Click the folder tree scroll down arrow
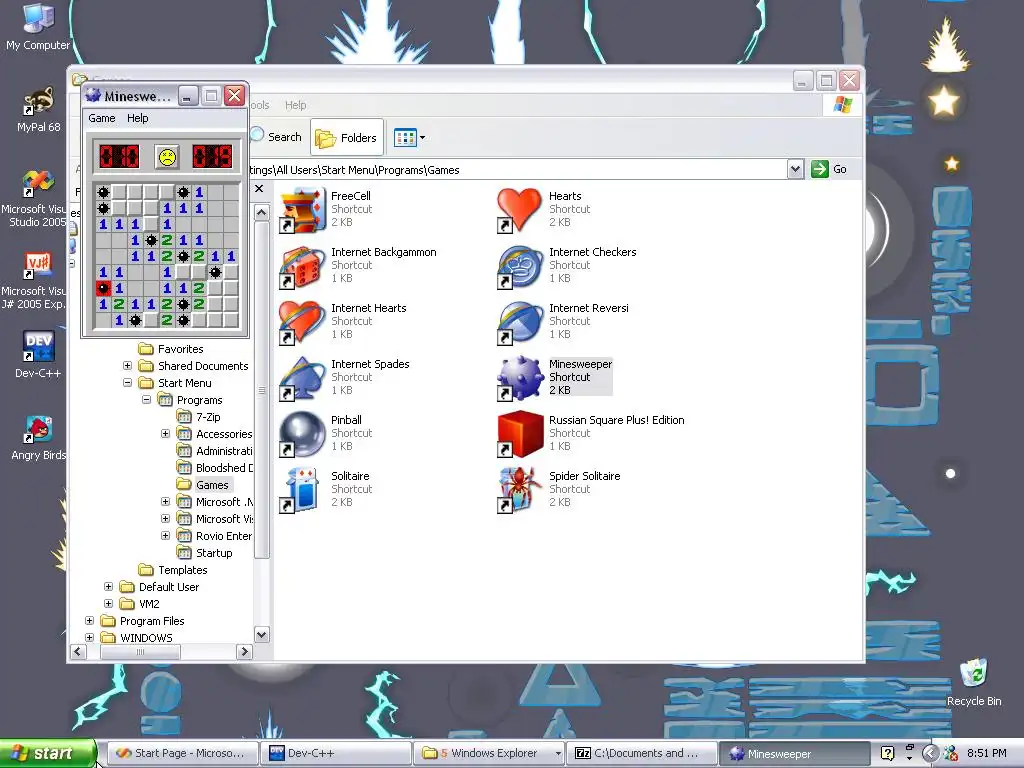The width and height of the screenshot is (1024, 768). pos(261,634)
